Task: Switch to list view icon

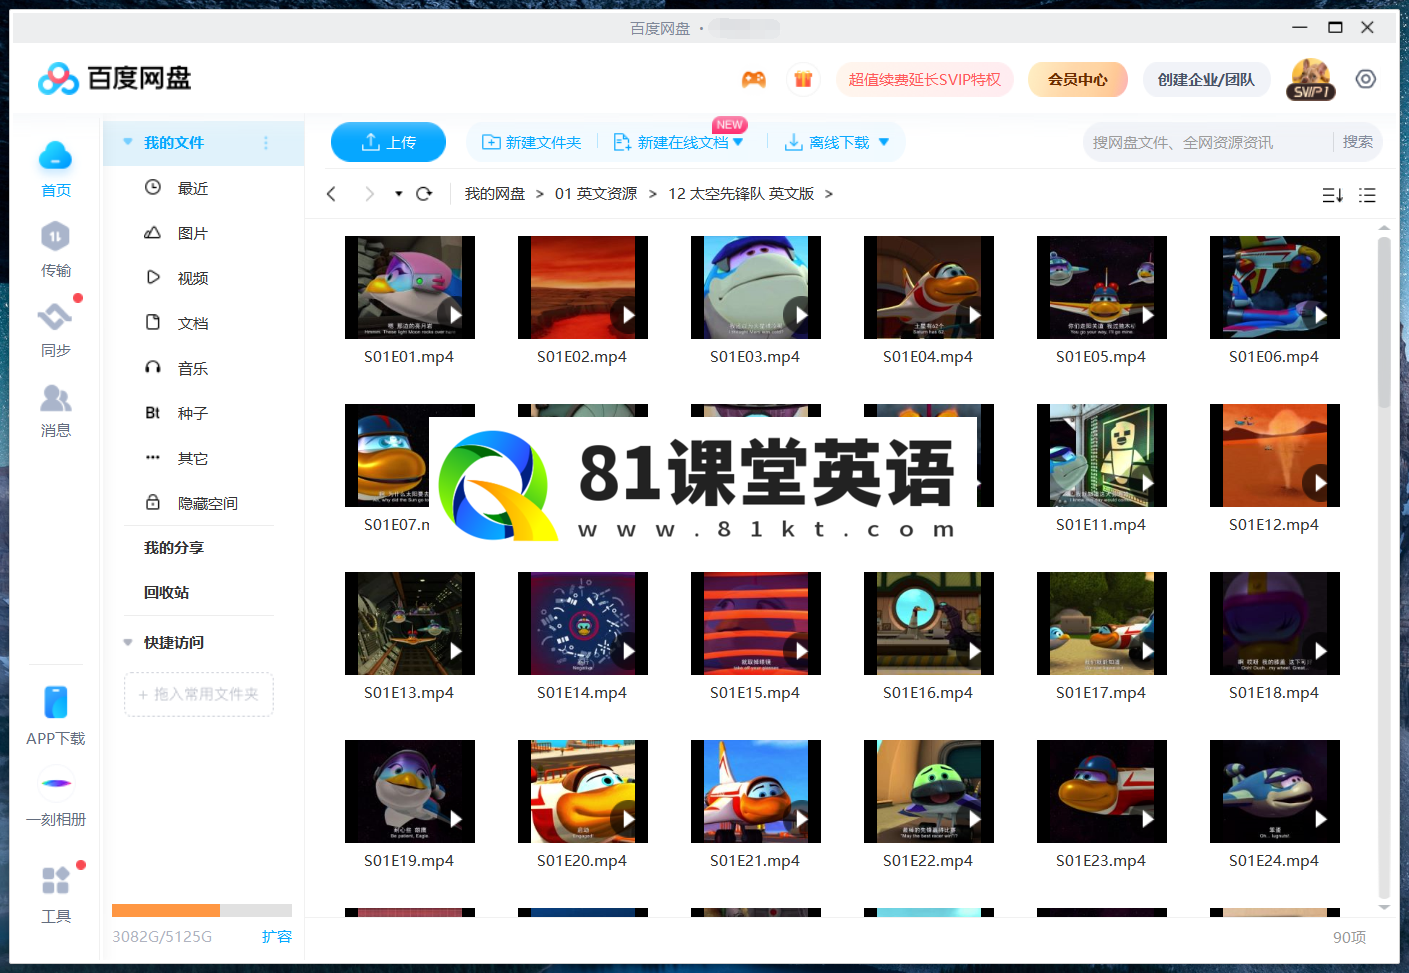Action: click(x=1367, y=195)
